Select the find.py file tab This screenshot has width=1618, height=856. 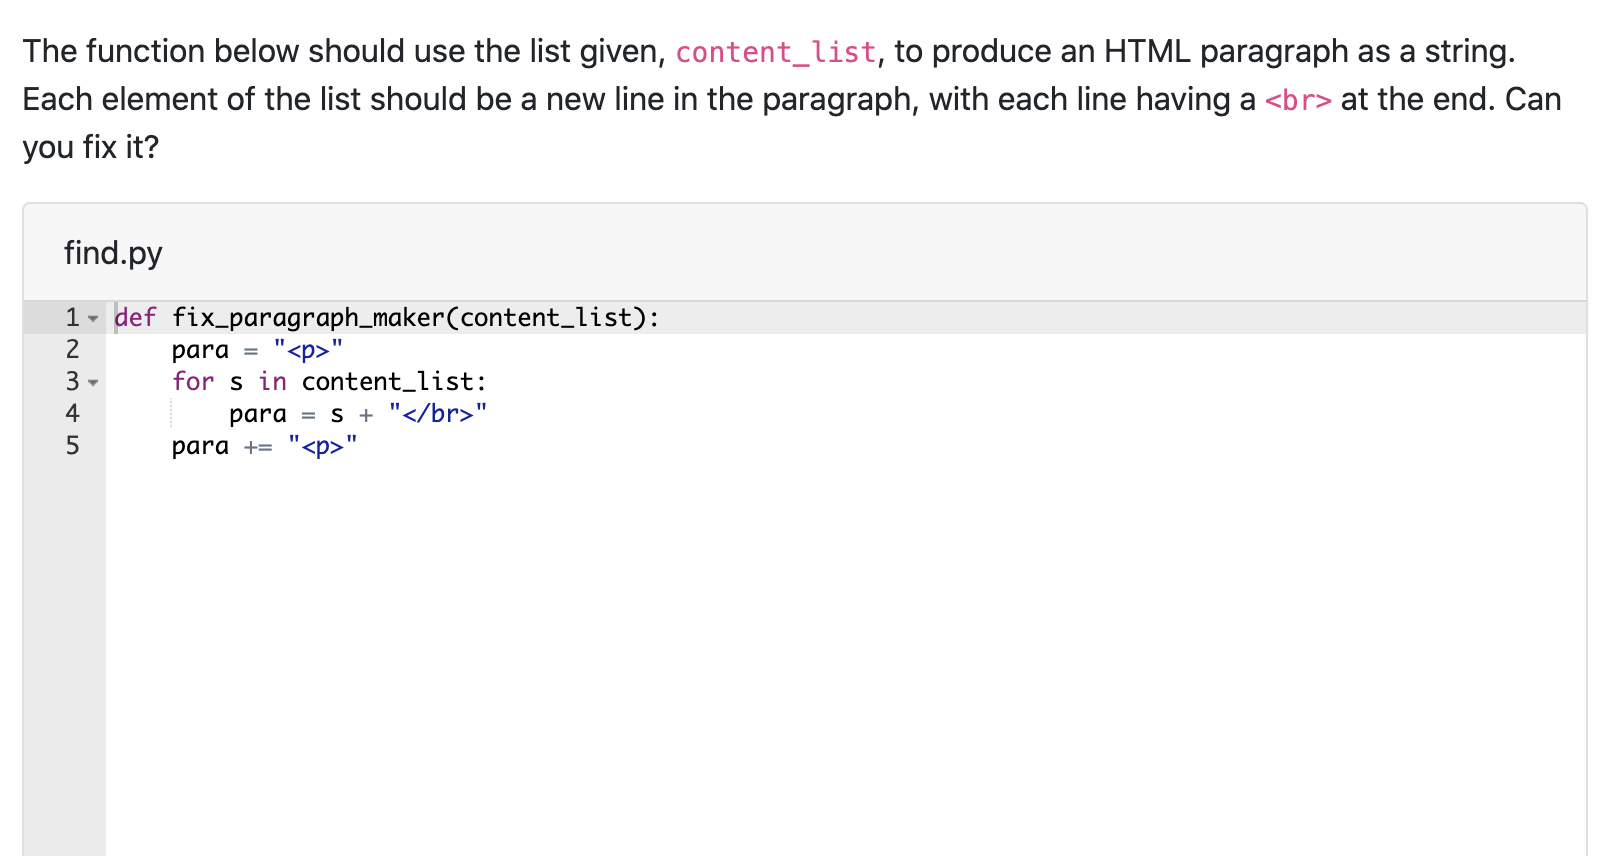(113, 253)
